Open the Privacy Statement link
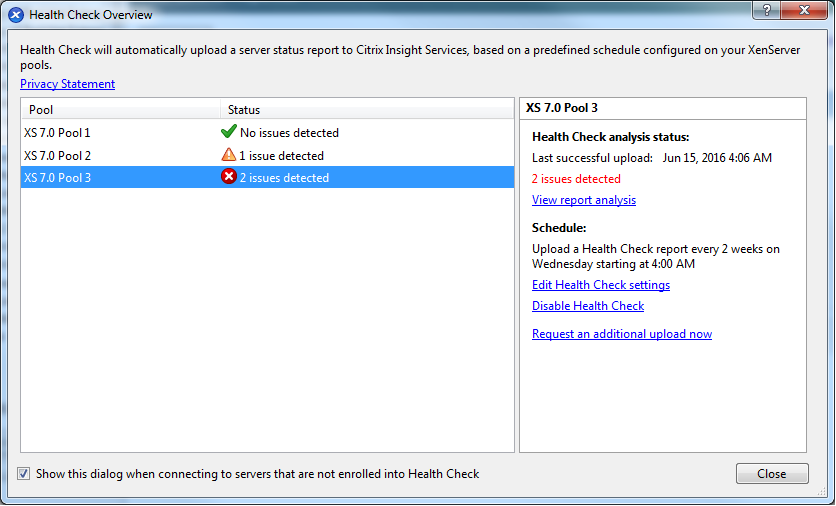836x506 pixels. coord(67,84)
